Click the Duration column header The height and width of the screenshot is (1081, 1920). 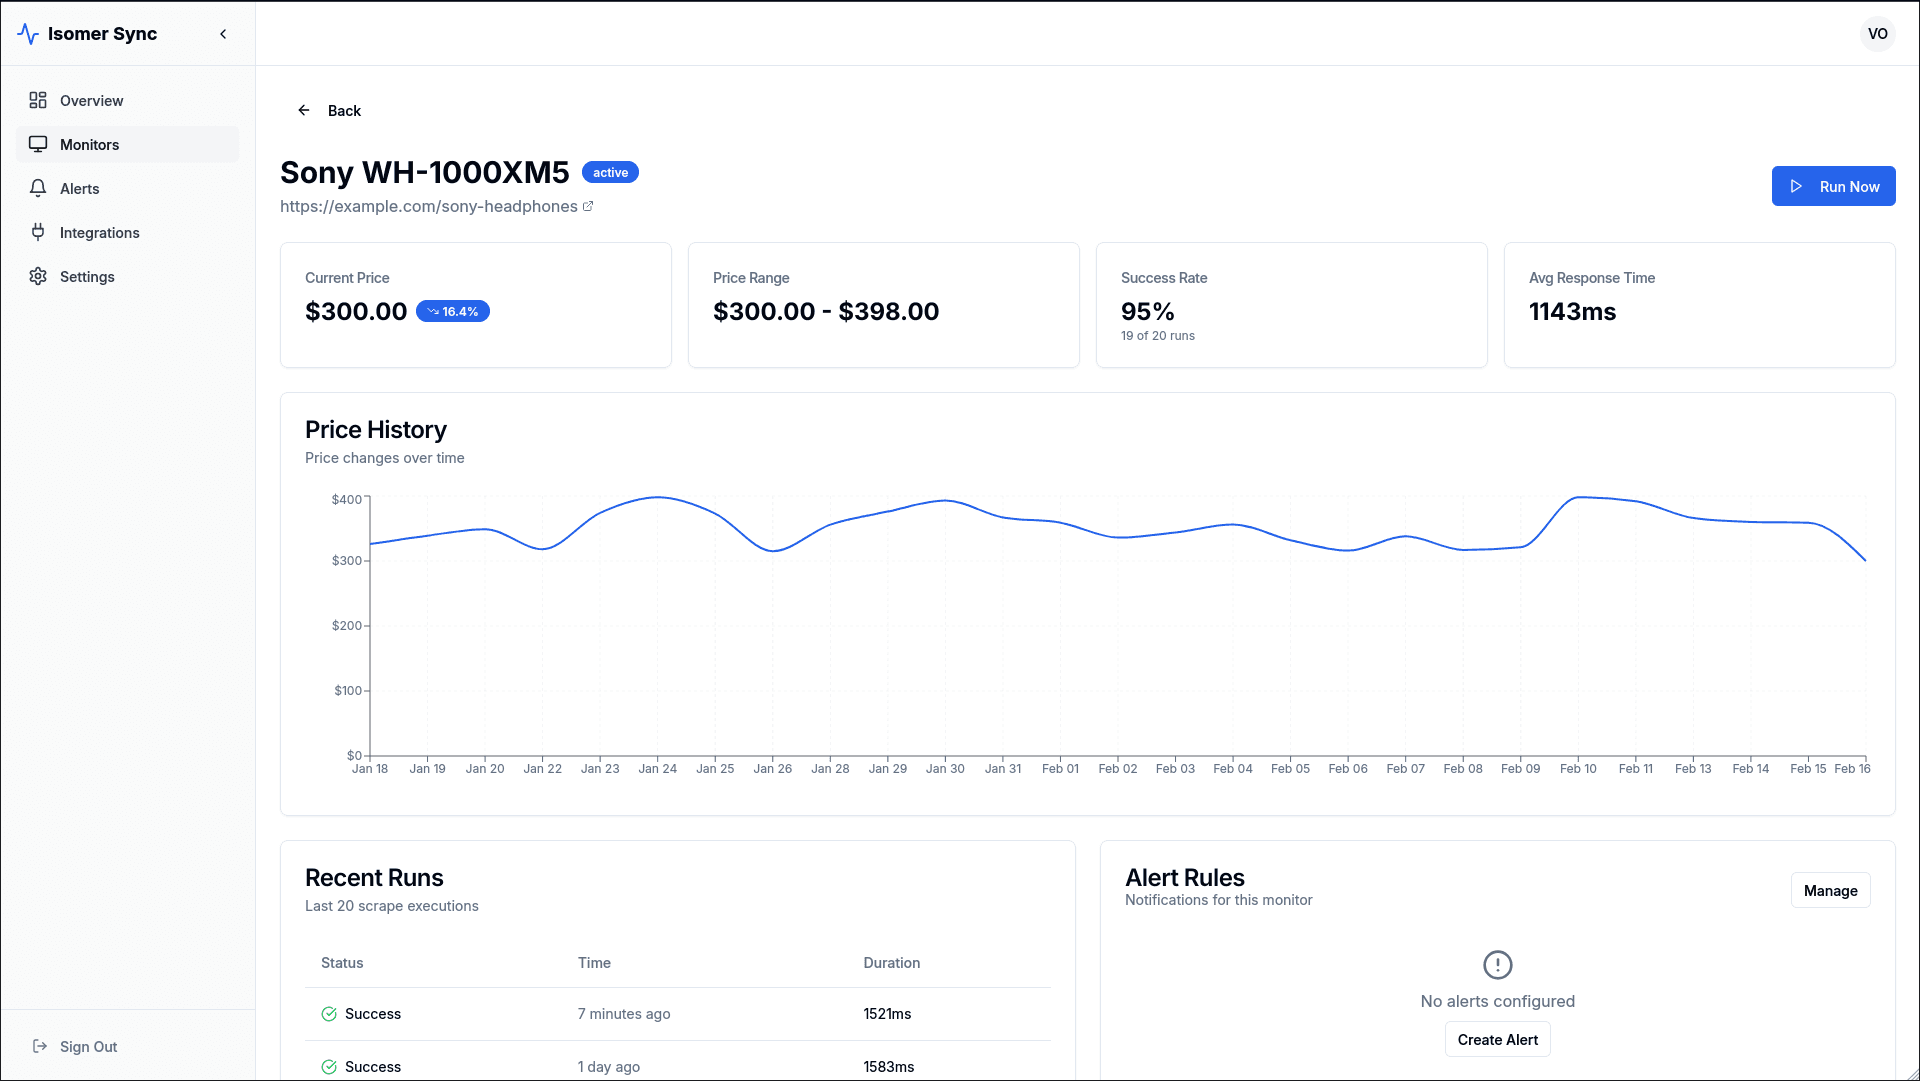891,963
